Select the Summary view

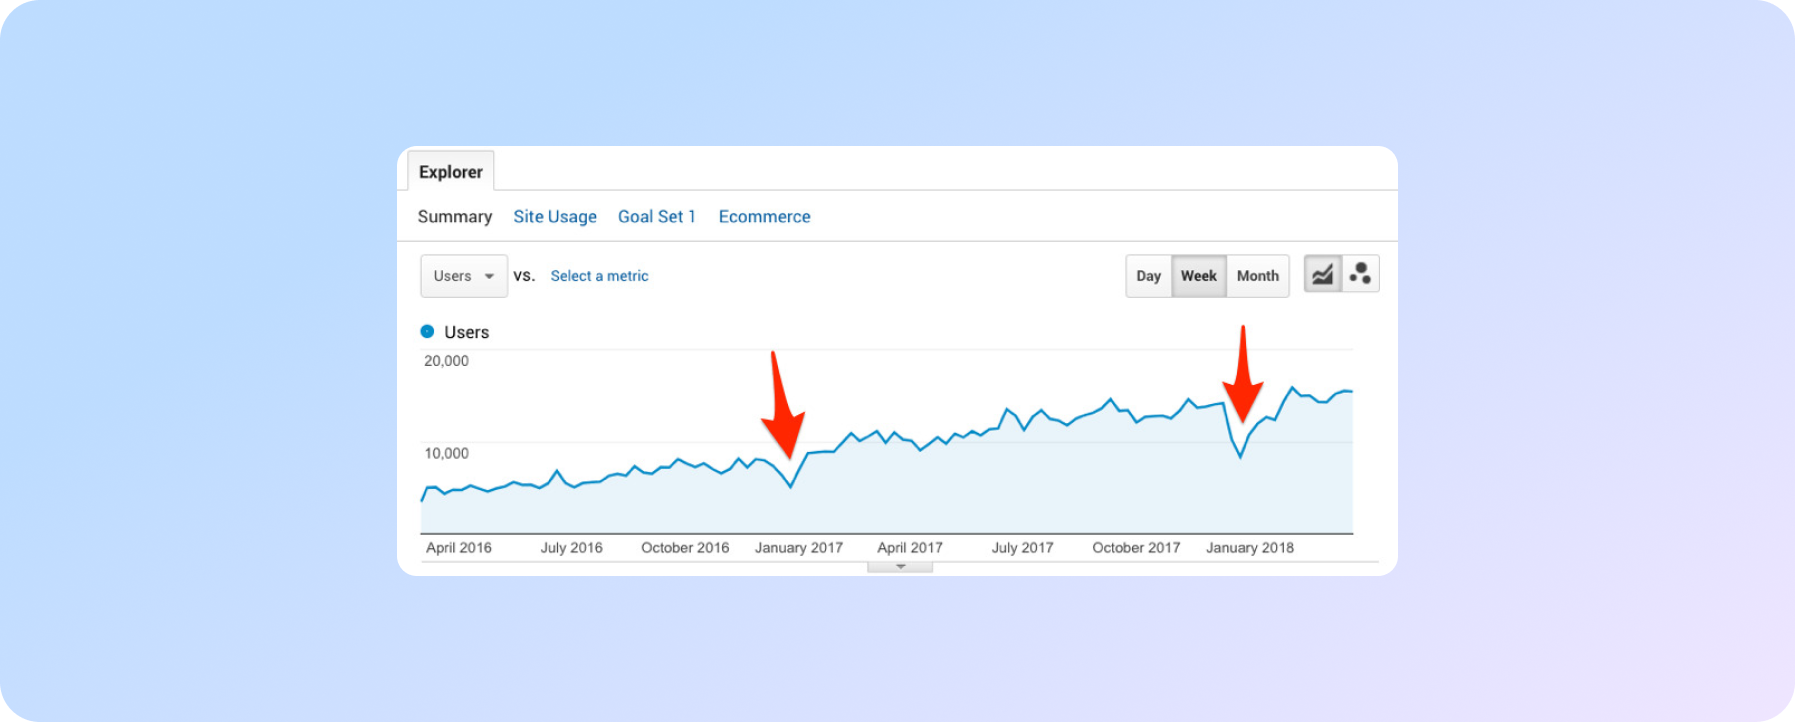coord(455,217)
